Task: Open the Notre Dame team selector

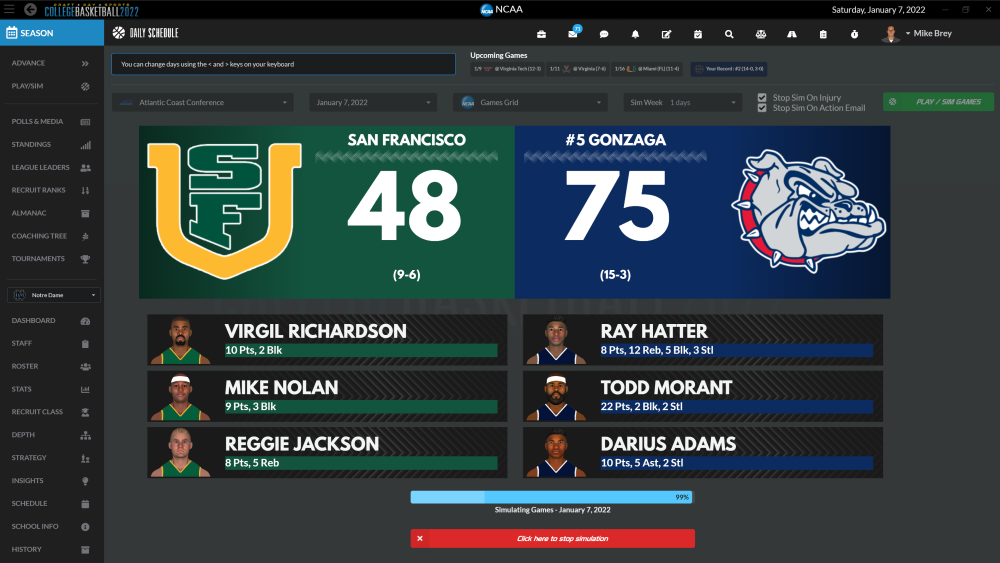Action: 54,295
